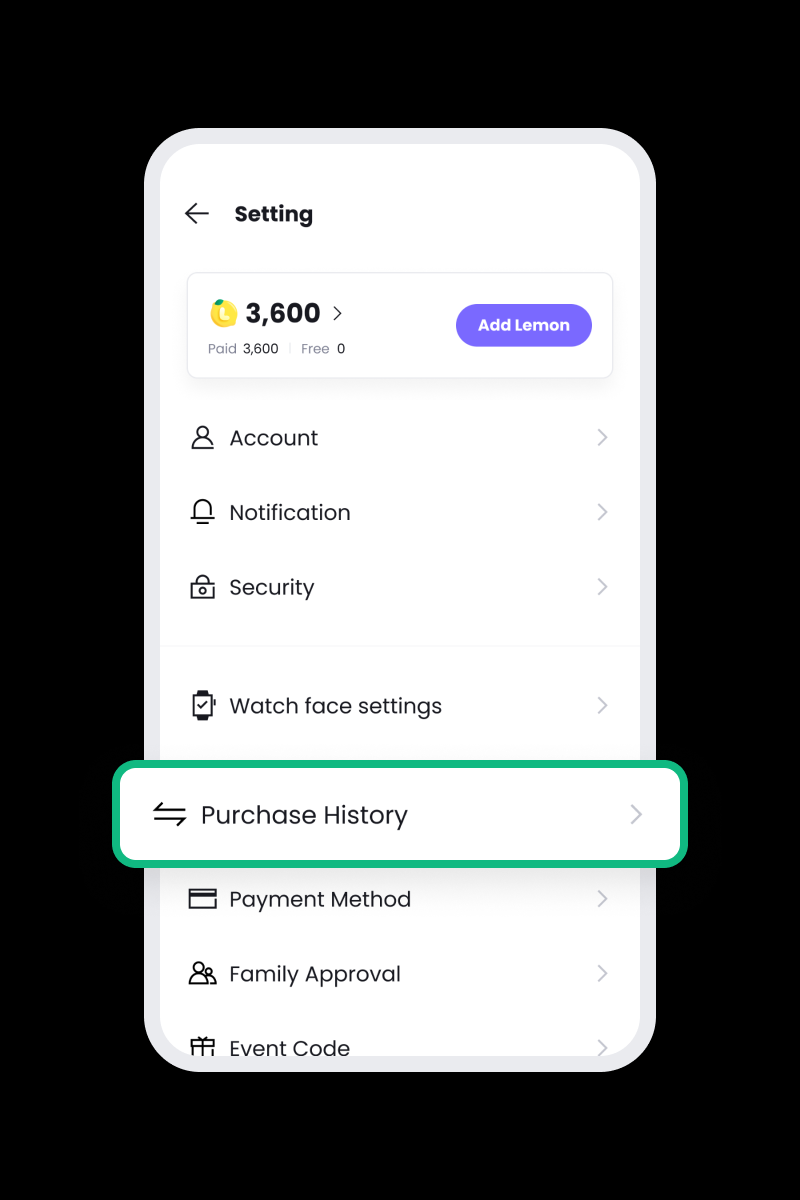The image size is (800, 1200).
Task: Open the Family Approval label
Action: (x=315, y=974)
